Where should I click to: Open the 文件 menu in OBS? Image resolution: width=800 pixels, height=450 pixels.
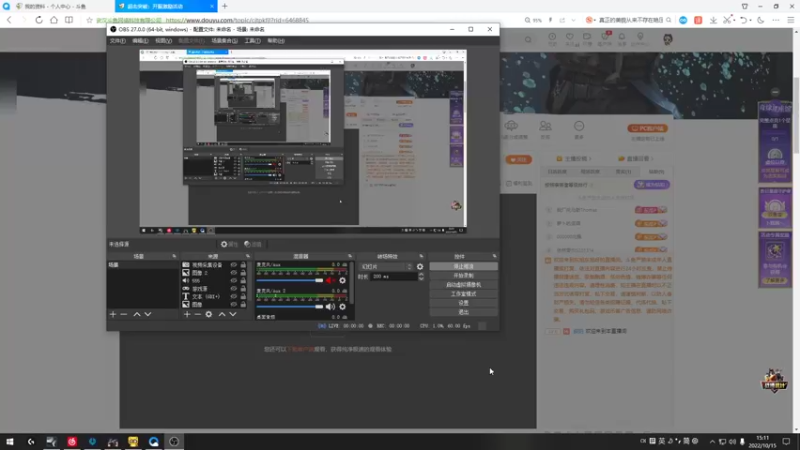click(x=117, y=41)
